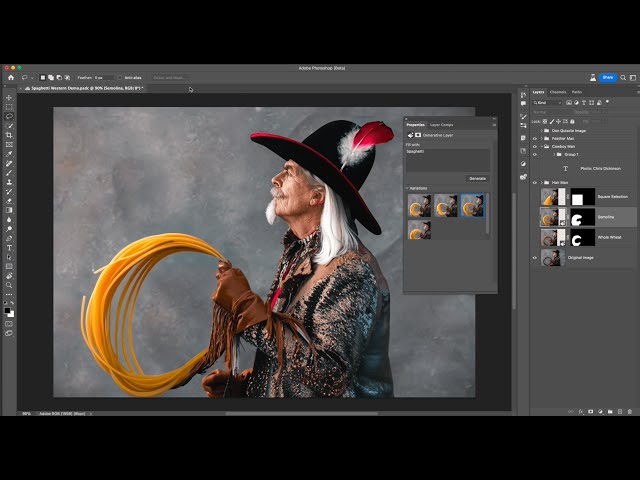Open the layer blend mode dropdown
Screen dimensions: 640x480
(x=550, y=112)
